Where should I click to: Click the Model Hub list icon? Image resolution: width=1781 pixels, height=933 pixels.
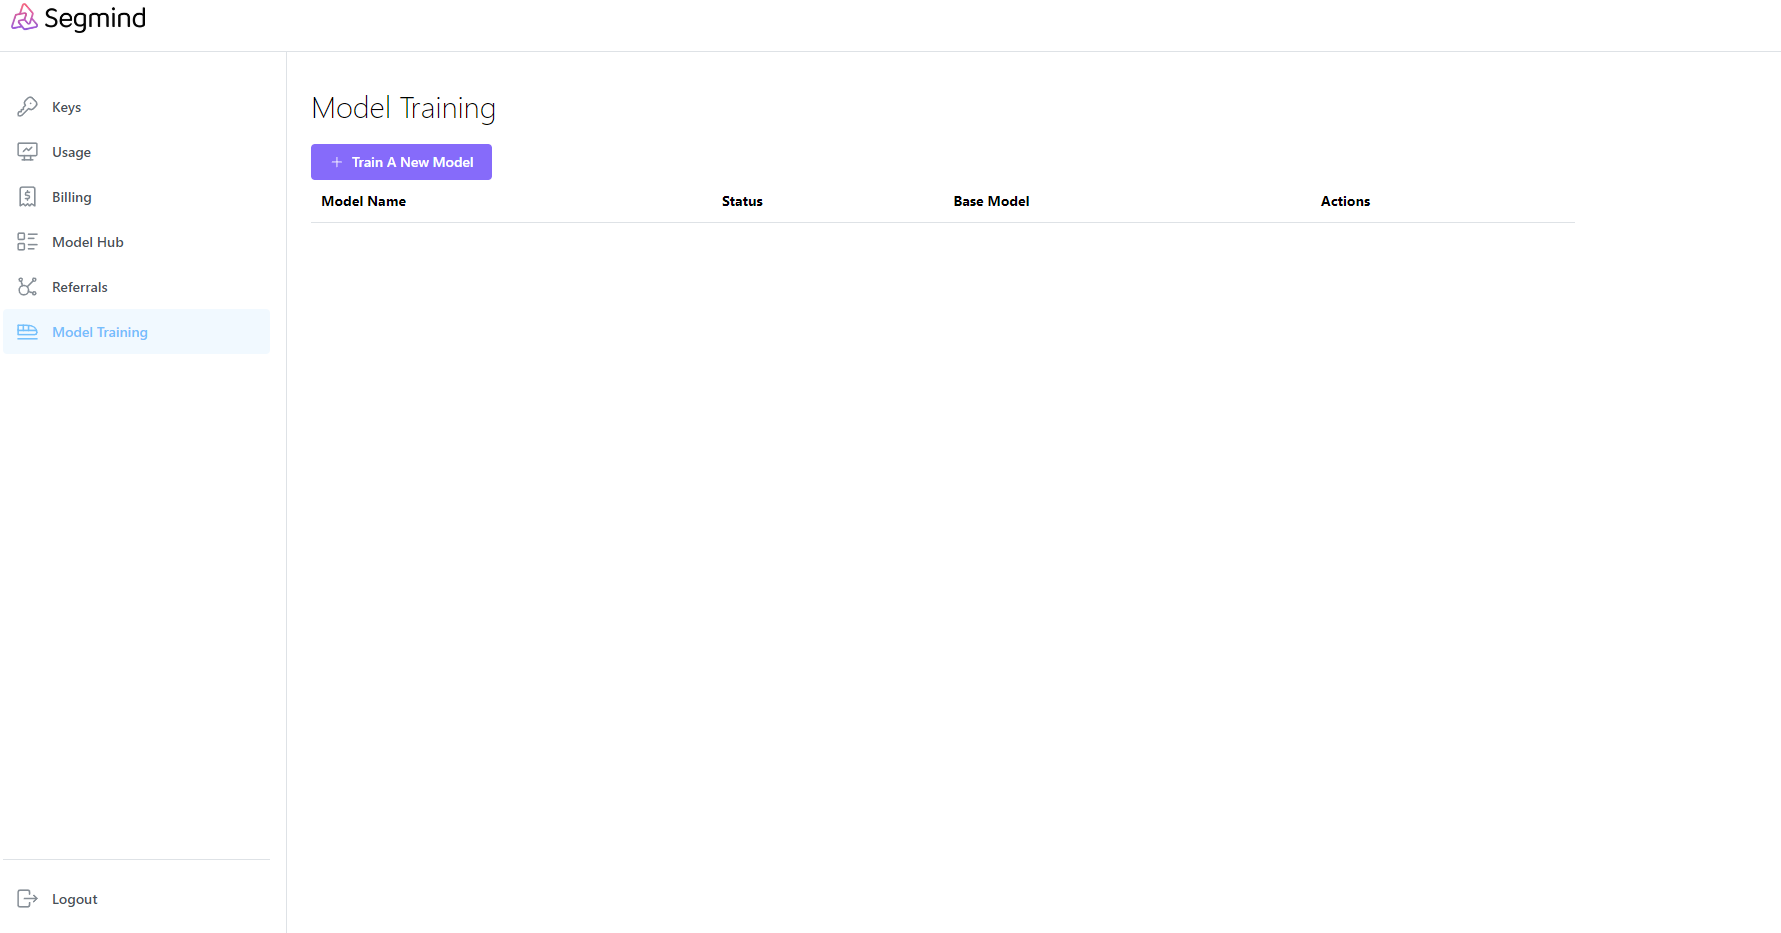coord(27,242)
